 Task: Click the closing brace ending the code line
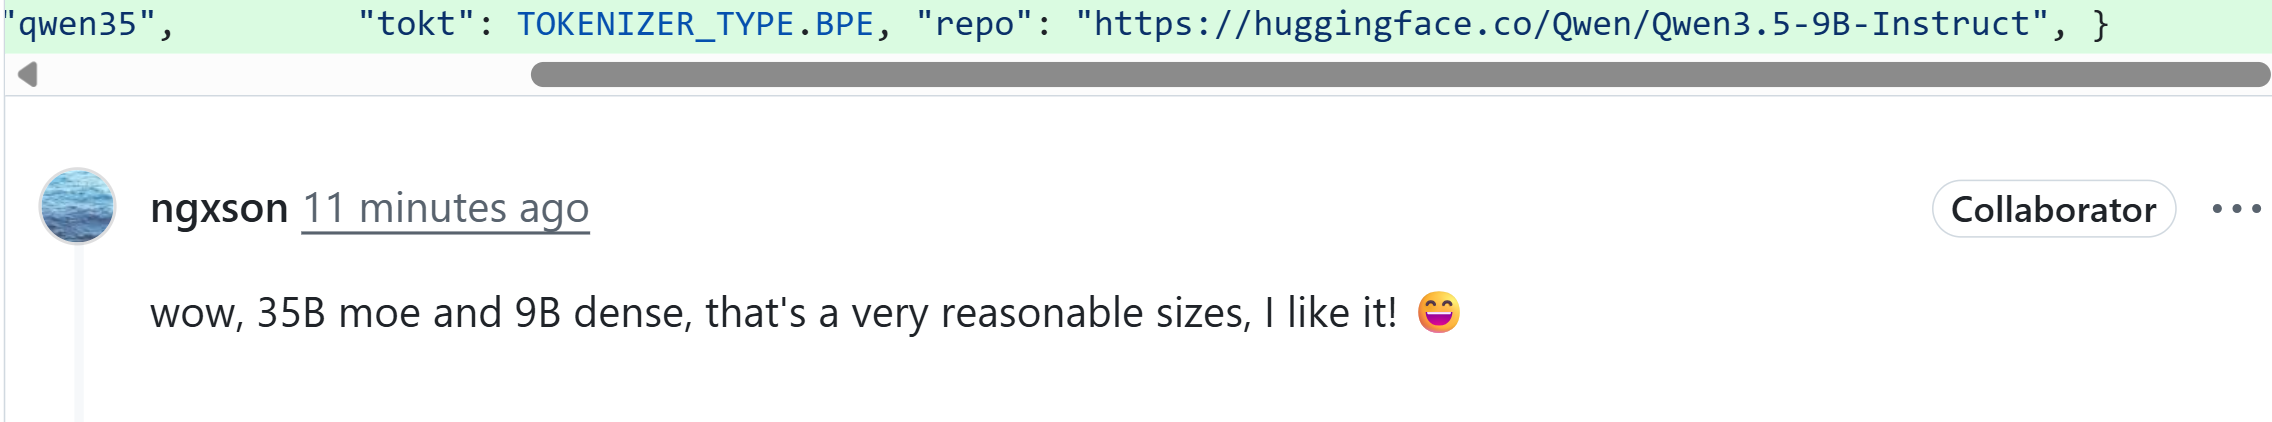pos(2100,24)
